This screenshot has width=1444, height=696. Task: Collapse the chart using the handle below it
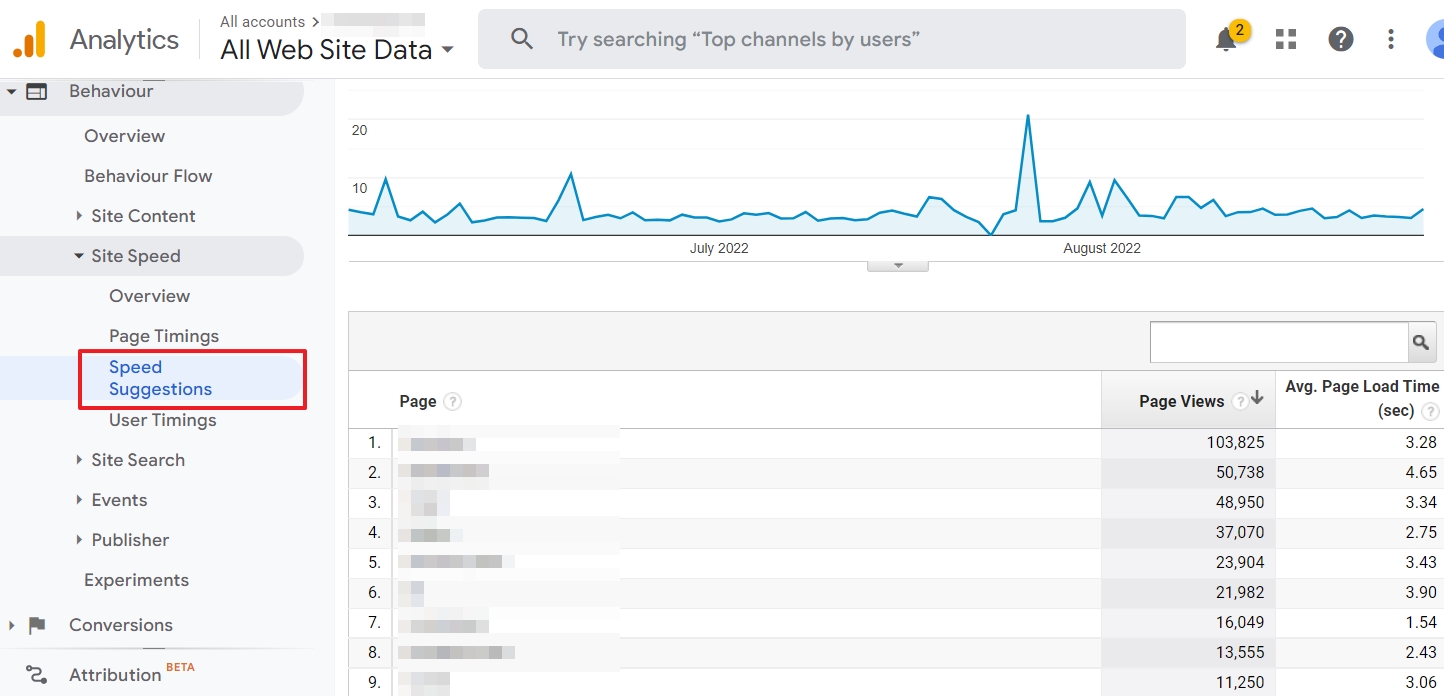(x=897, y=265)
